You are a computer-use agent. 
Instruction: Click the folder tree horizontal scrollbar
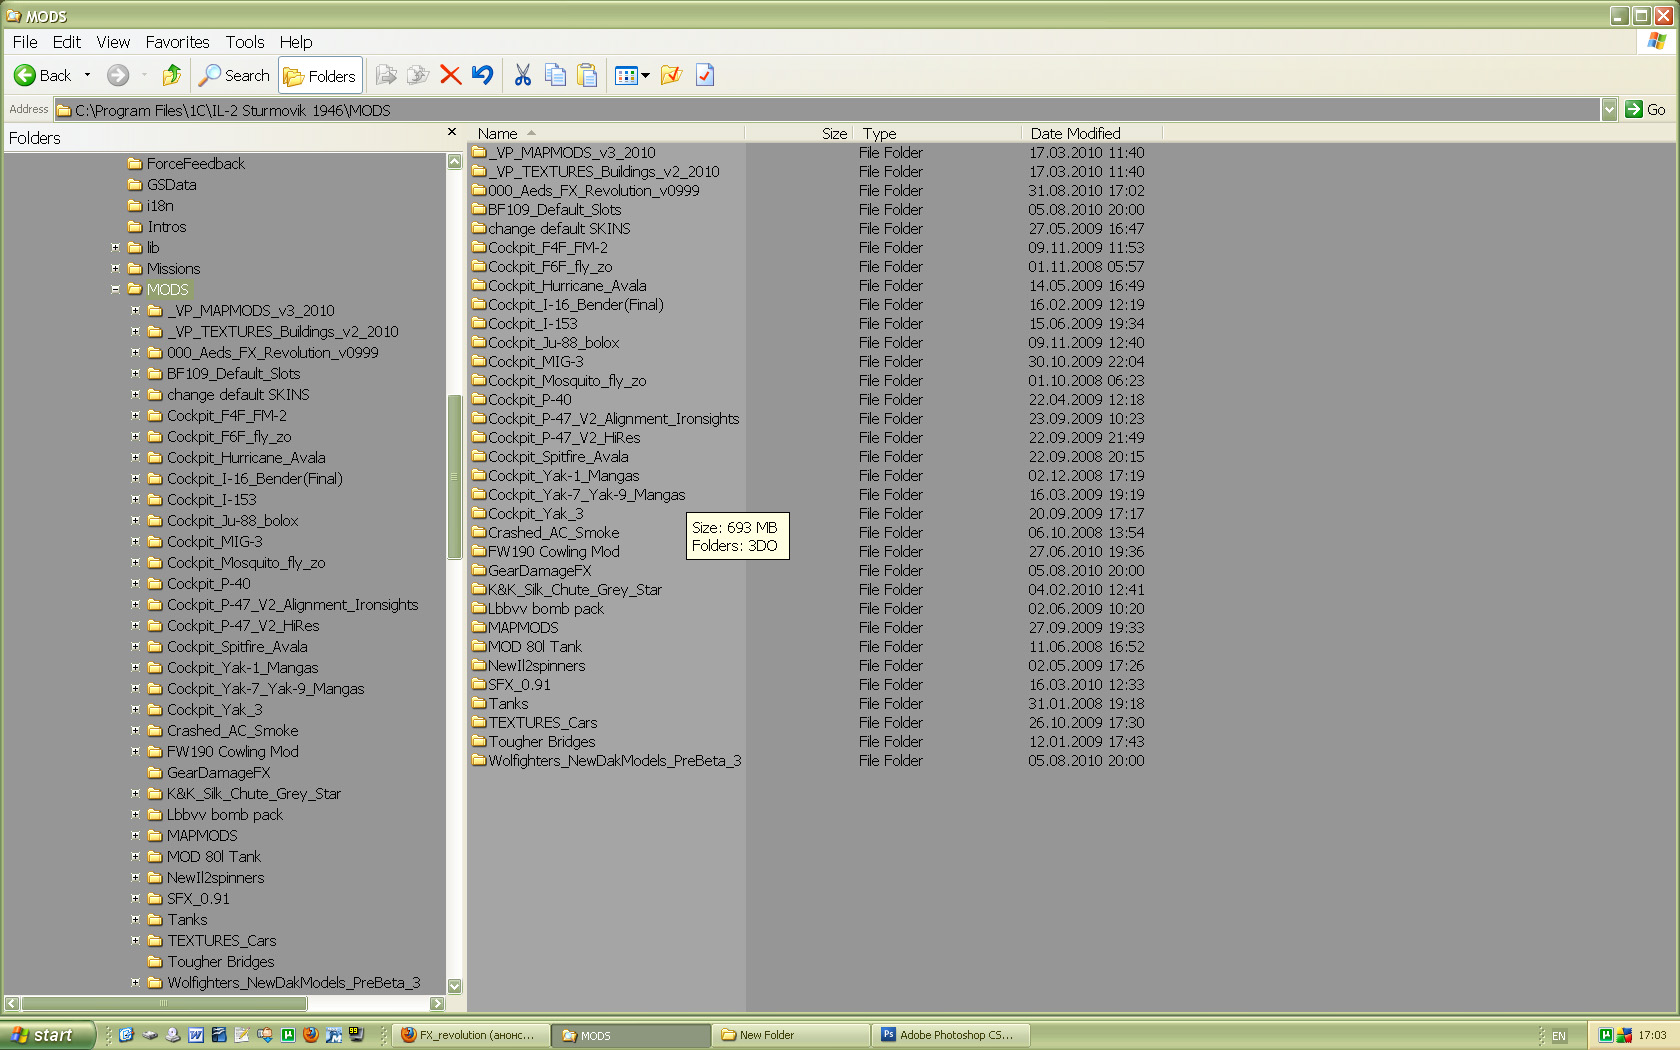pyautogui.click(x=164, y=1003)
